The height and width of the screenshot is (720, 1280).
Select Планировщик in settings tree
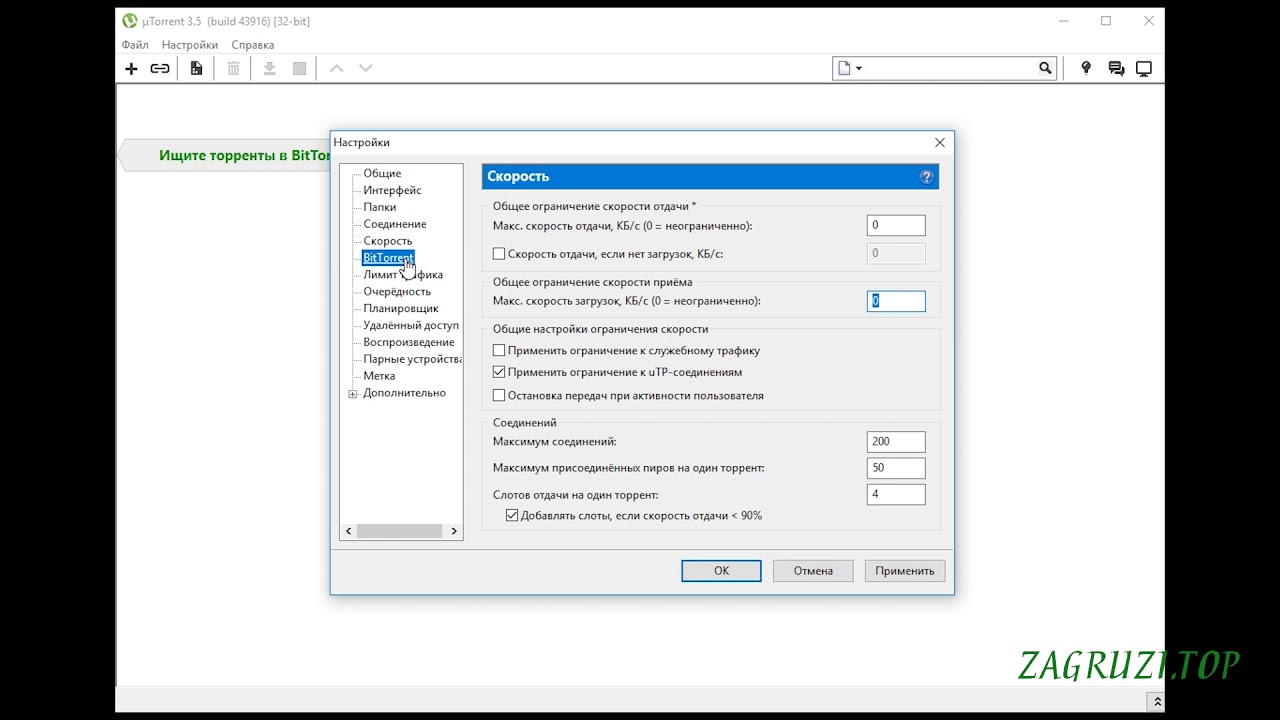coord(401,308)
